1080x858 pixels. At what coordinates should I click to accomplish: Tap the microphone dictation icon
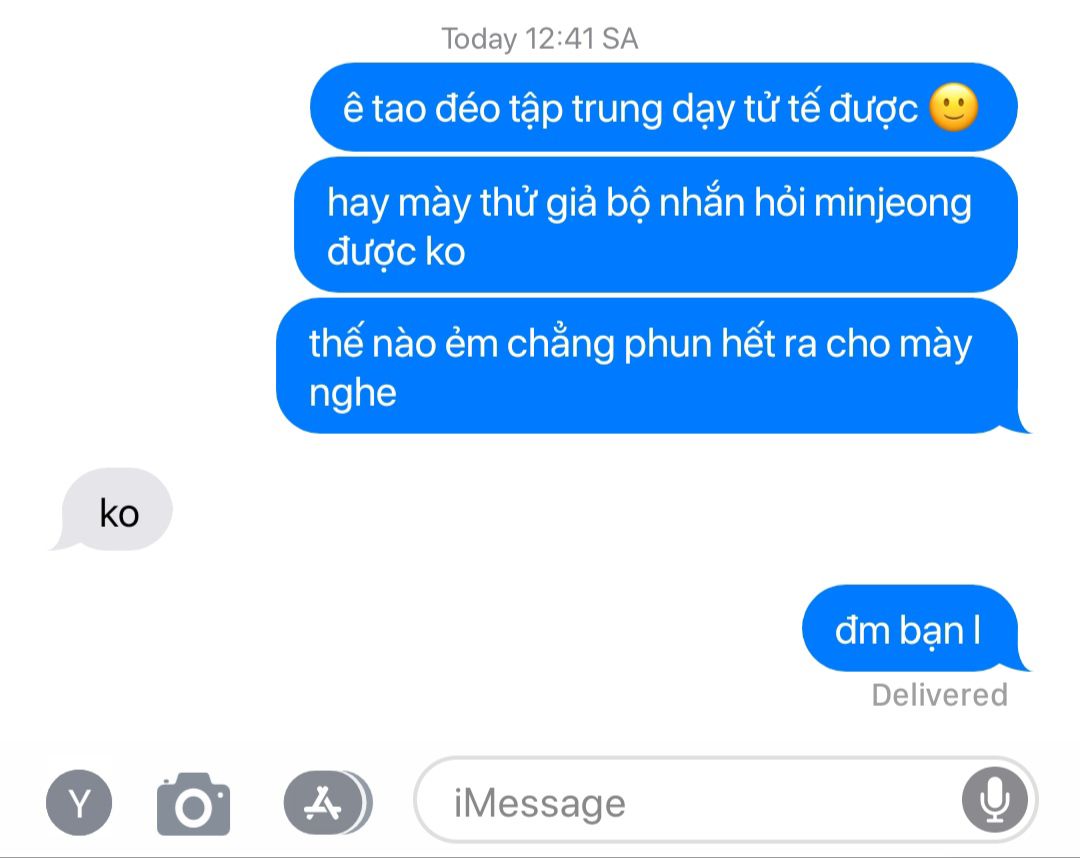click(x=995, y=800)
